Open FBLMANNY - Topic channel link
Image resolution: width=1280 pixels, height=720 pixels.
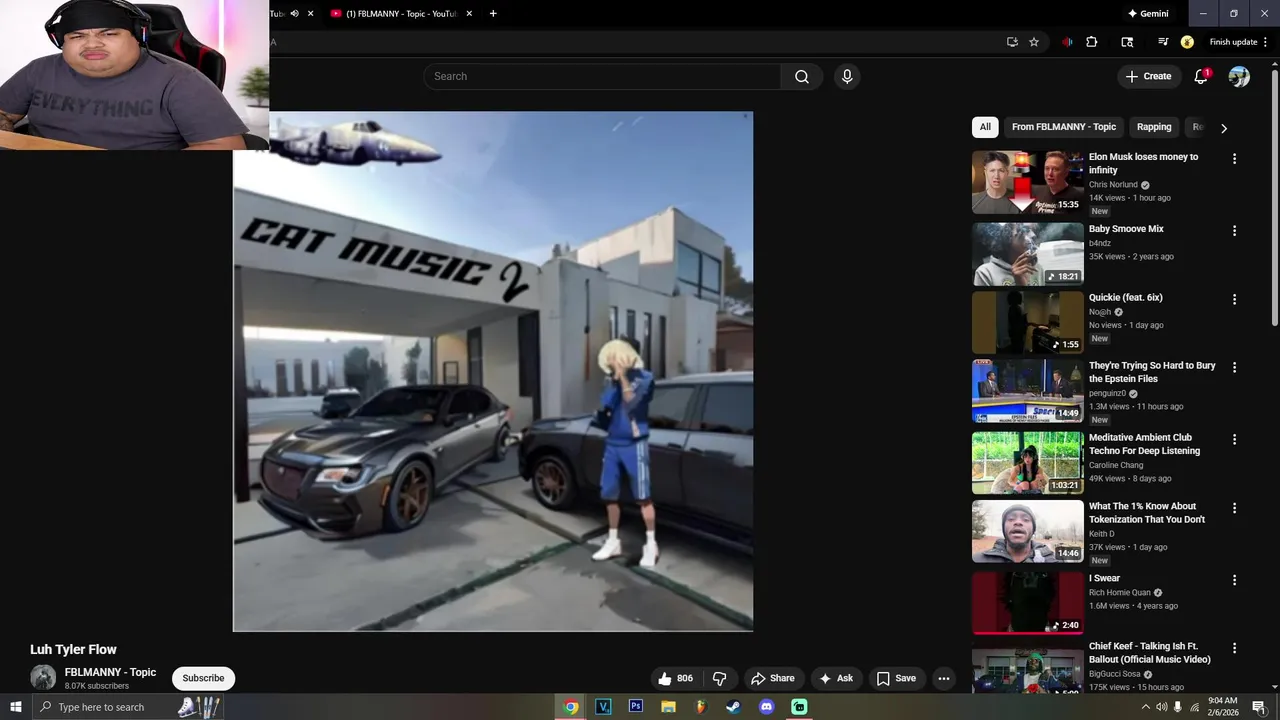point(110,672)
